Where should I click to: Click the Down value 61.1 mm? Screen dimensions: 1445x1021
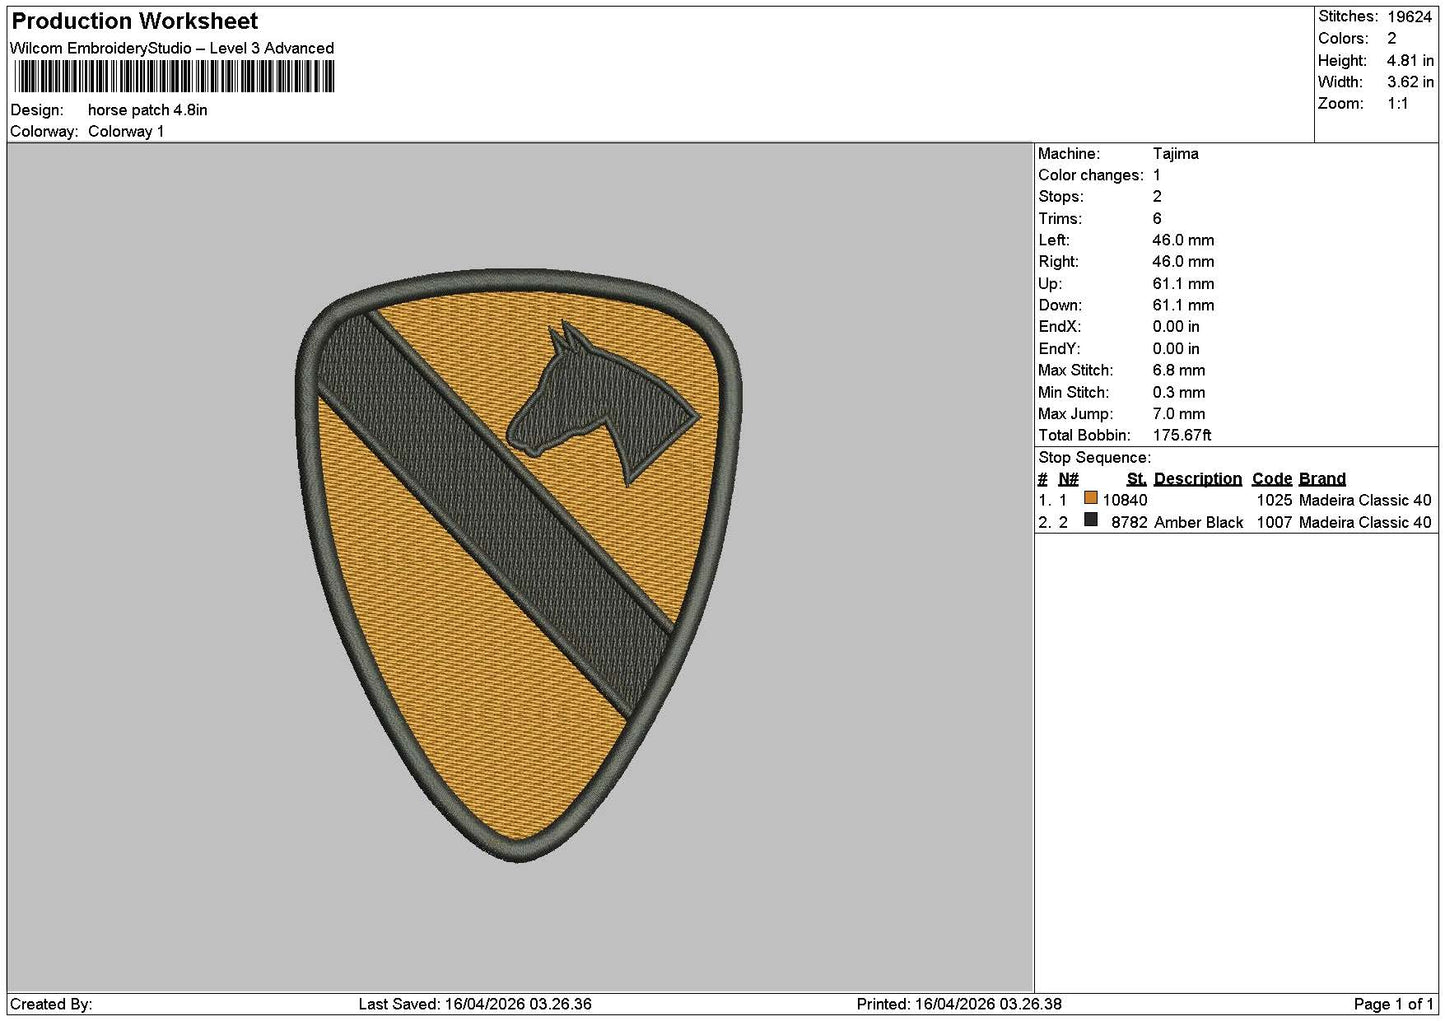coord(1183,305)
